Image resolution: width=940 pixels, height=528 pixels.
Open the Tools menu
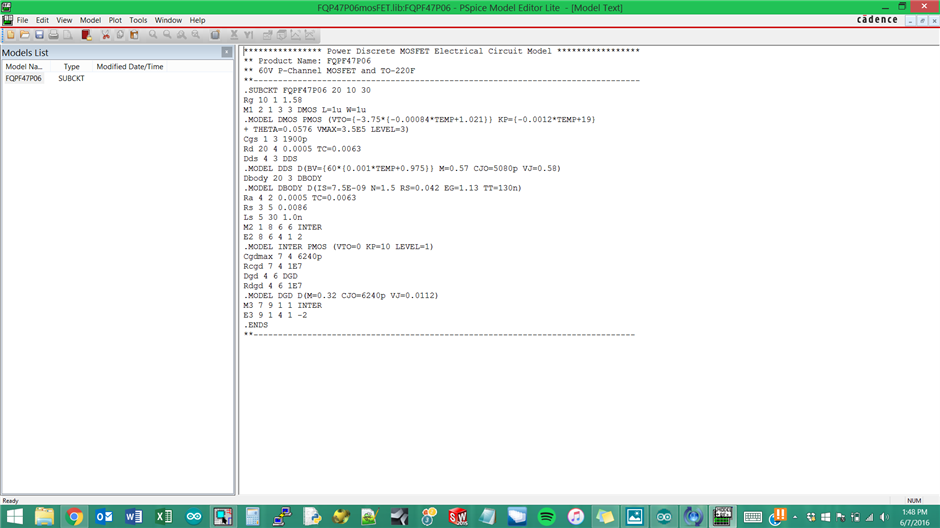click(138, 20)
